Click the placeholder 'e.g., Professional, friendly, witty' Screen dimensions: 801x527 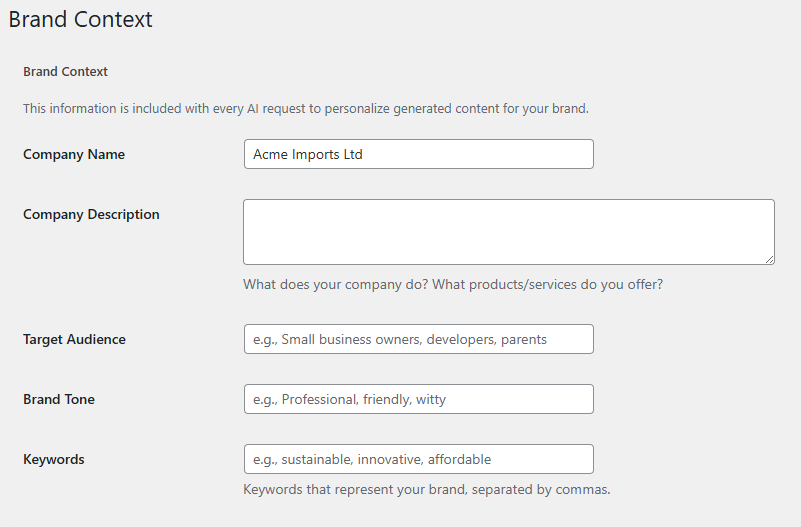coord(349,399)
